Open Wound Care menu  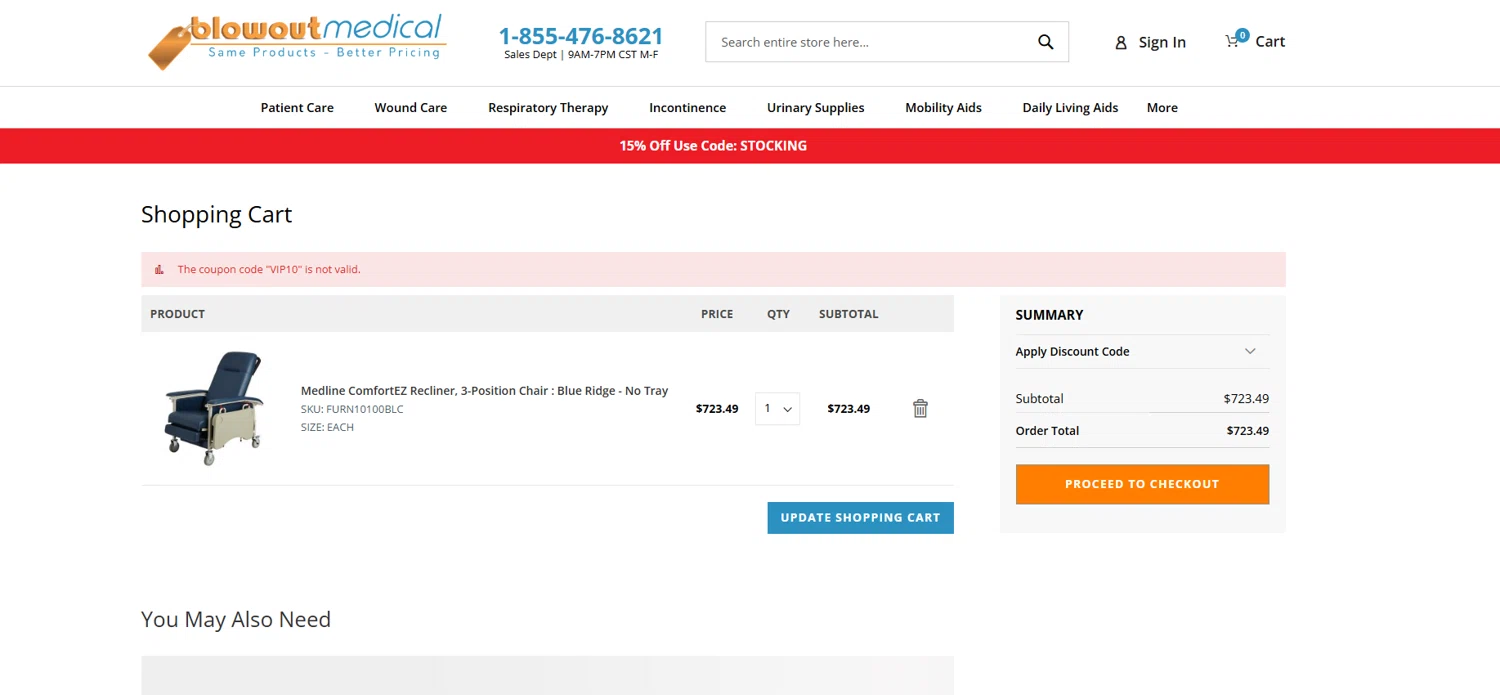click(x=410, y=108)
